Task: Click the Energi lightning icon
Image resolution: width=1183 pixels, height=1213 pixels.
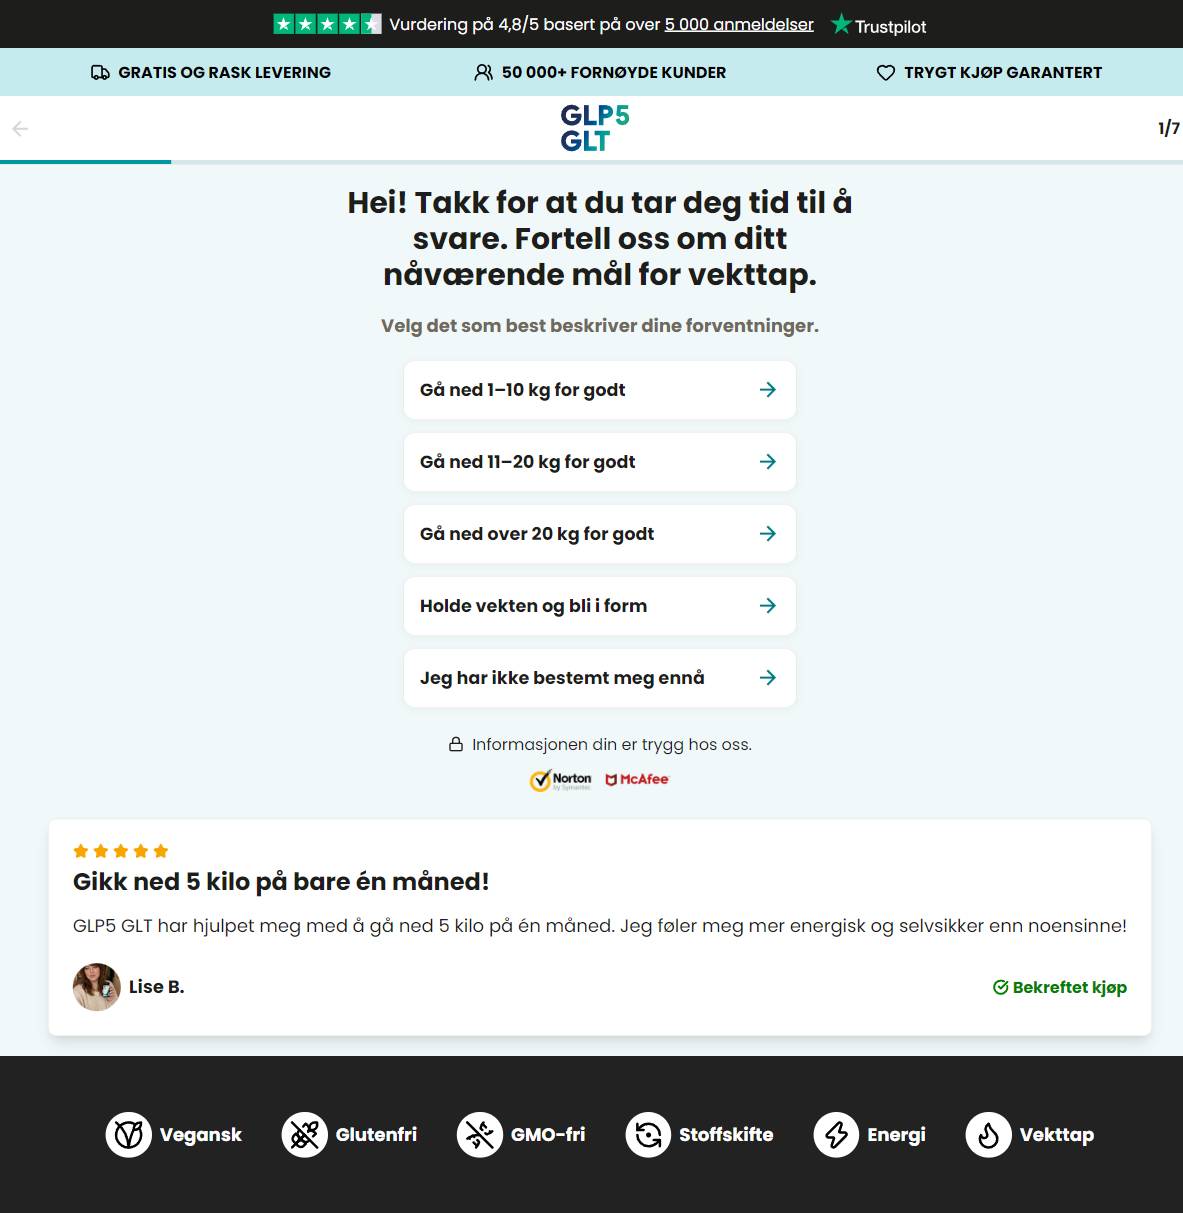Action: 836,1135
